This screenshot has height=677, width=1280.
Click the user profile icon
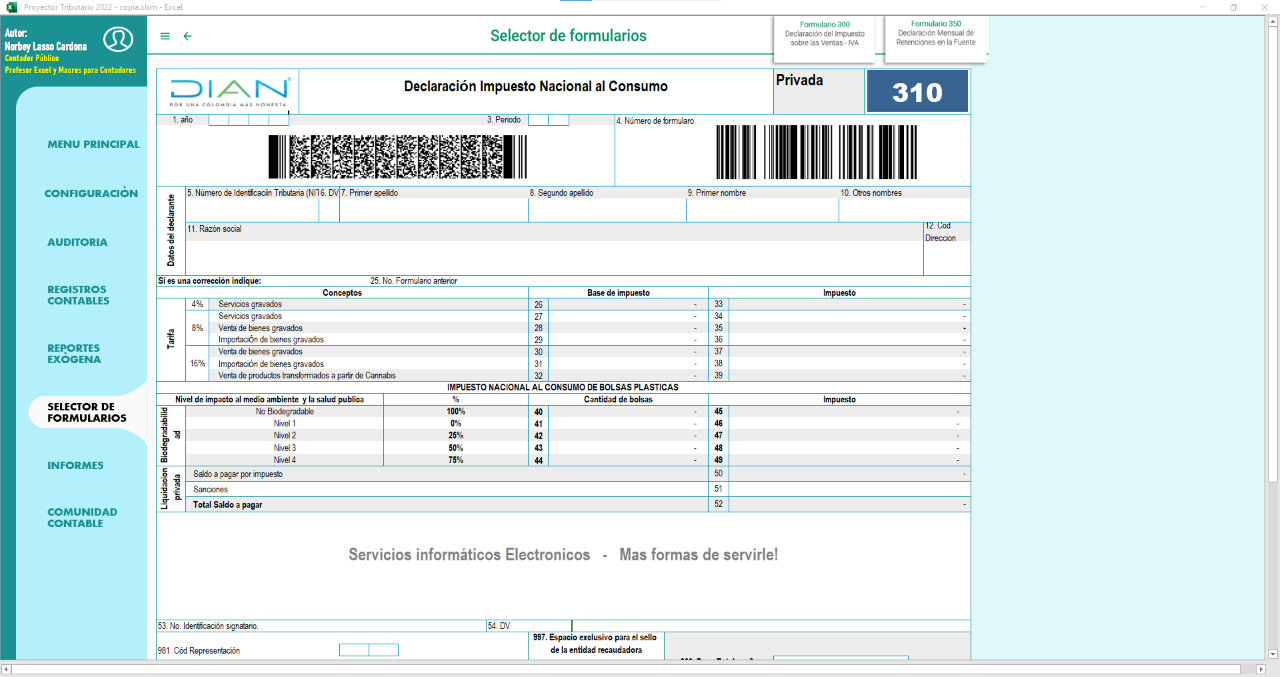(119, 41)
